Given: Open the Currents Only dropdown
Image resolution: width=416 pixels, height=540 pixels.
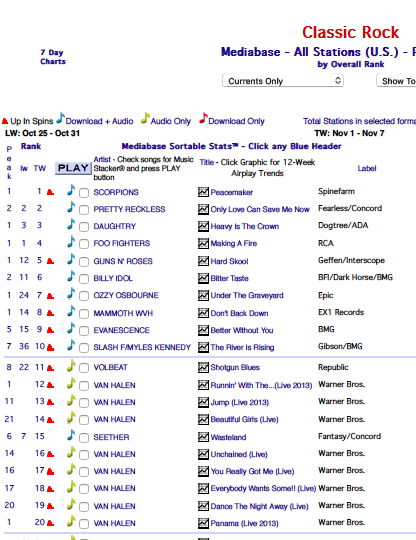Looking at the screenshot, I should coord(283,81).
